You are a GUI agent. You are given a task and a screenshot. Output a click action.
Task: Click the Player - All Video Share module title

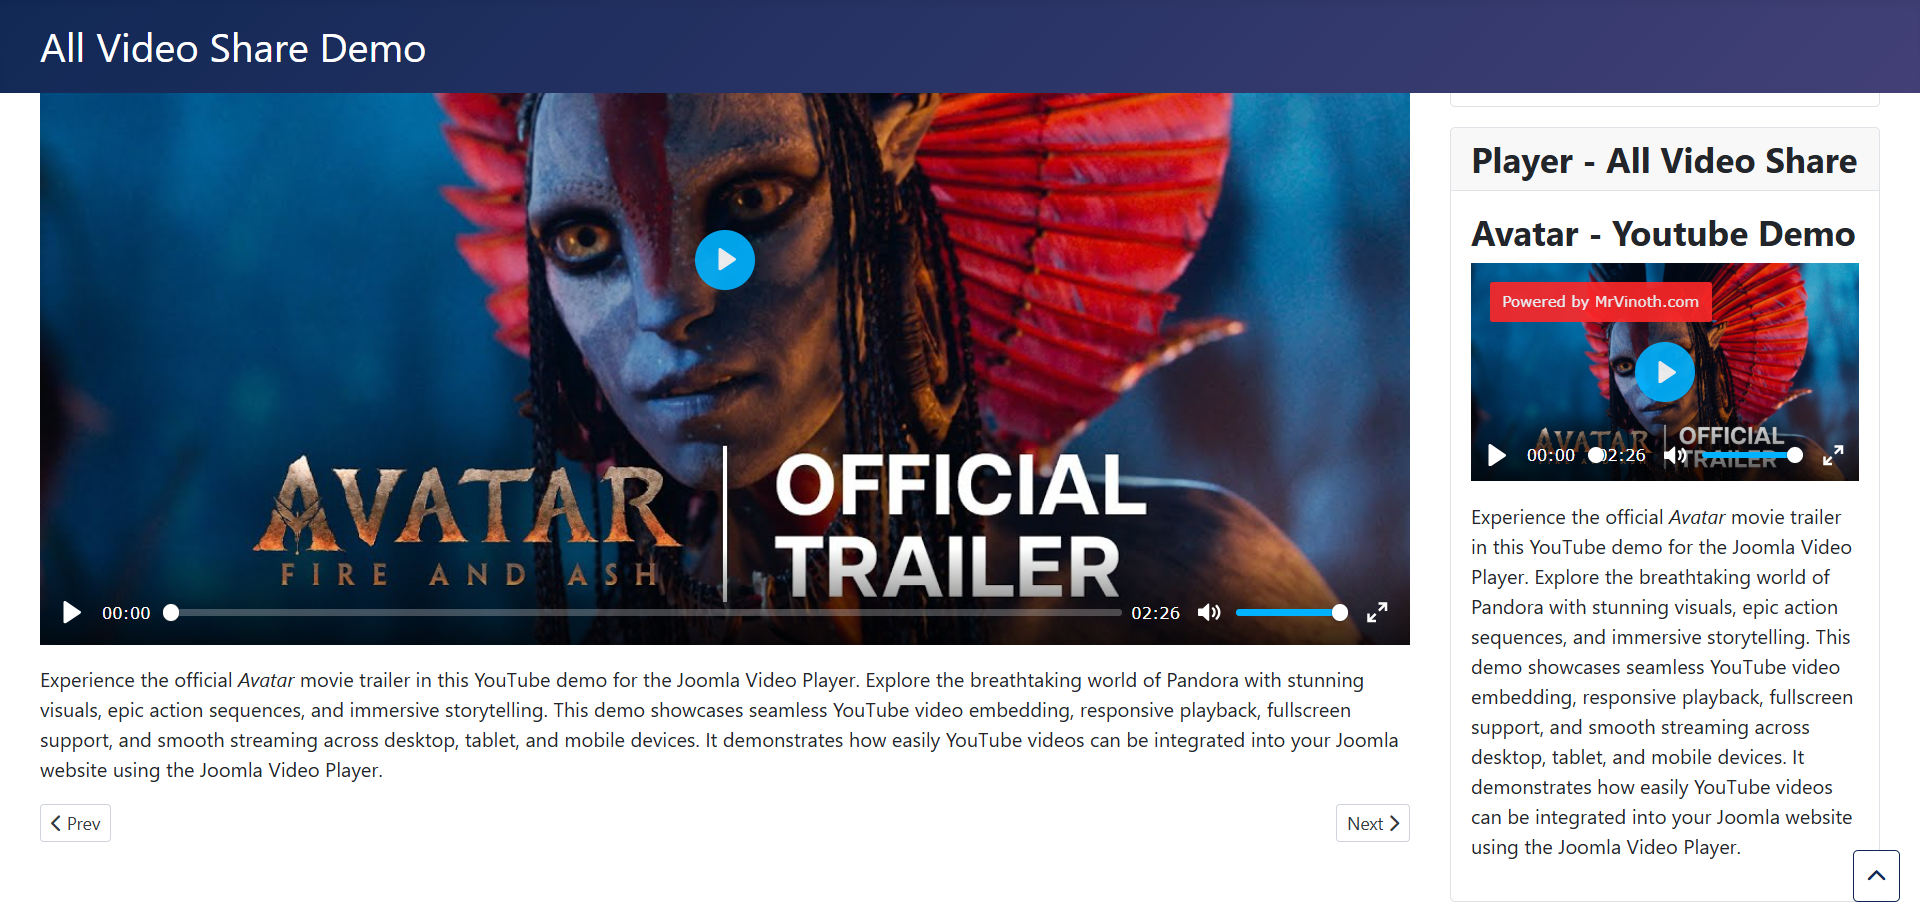pos(1664,161)
